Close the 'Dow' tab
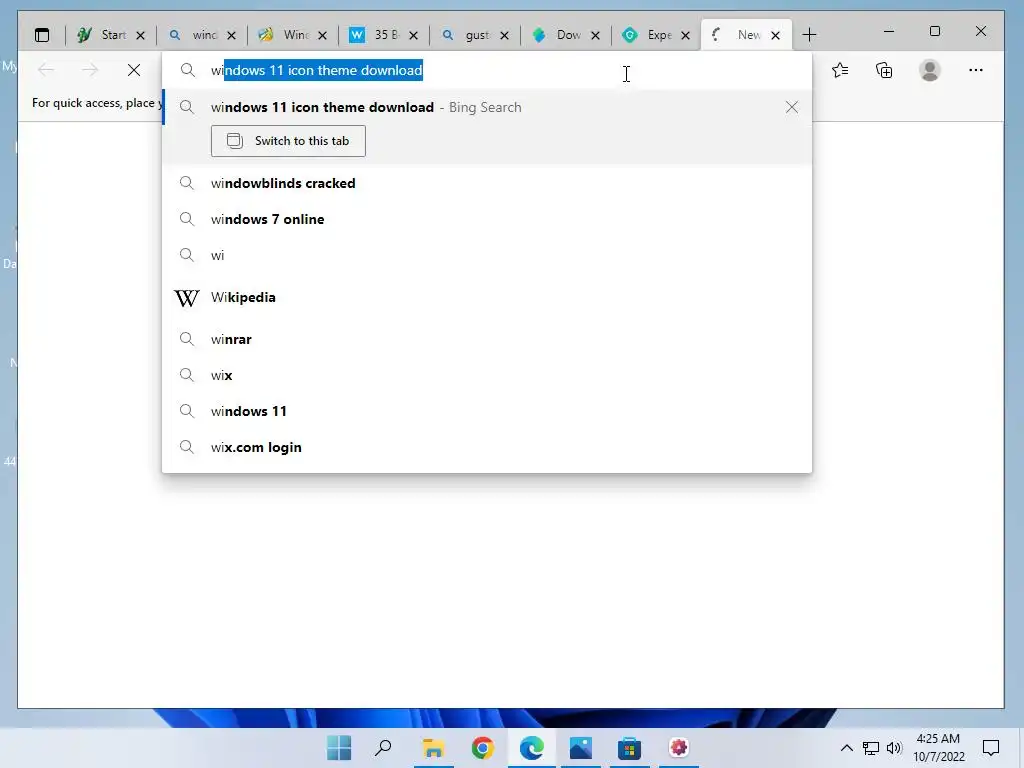Viewport: 1024px width, 768px height. pyautogui.click(x=595, y=35)
